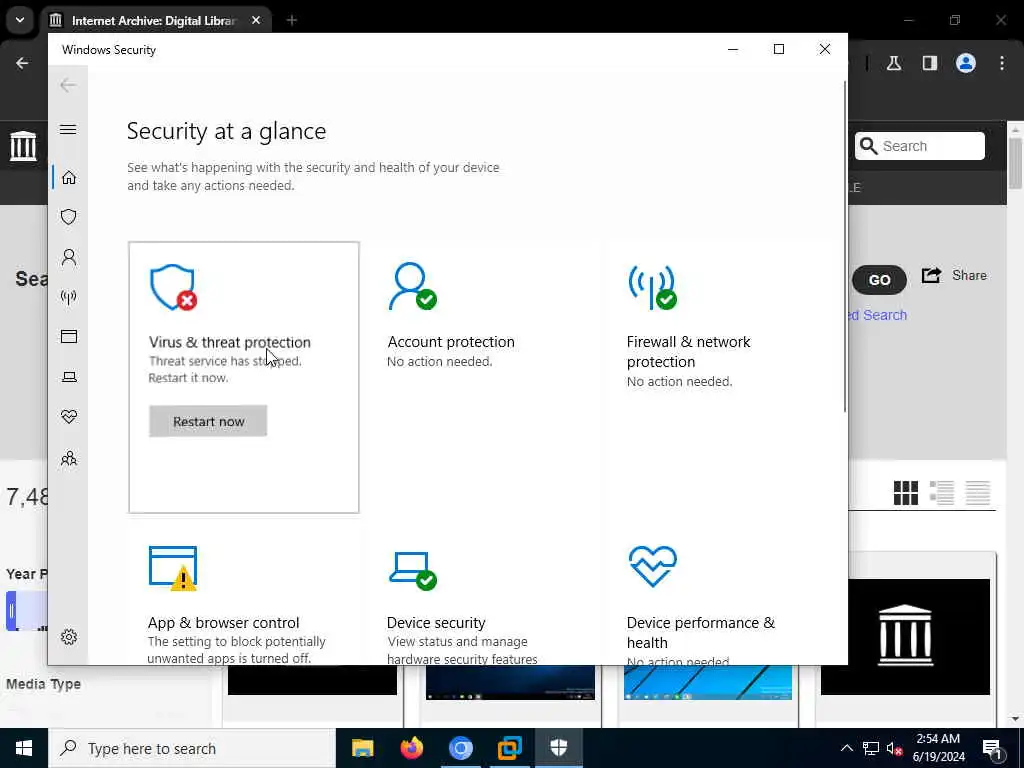Open the hamburger navigation menu in Windows Security
The image size is (1024, 768).
click(x=68, y=129)
